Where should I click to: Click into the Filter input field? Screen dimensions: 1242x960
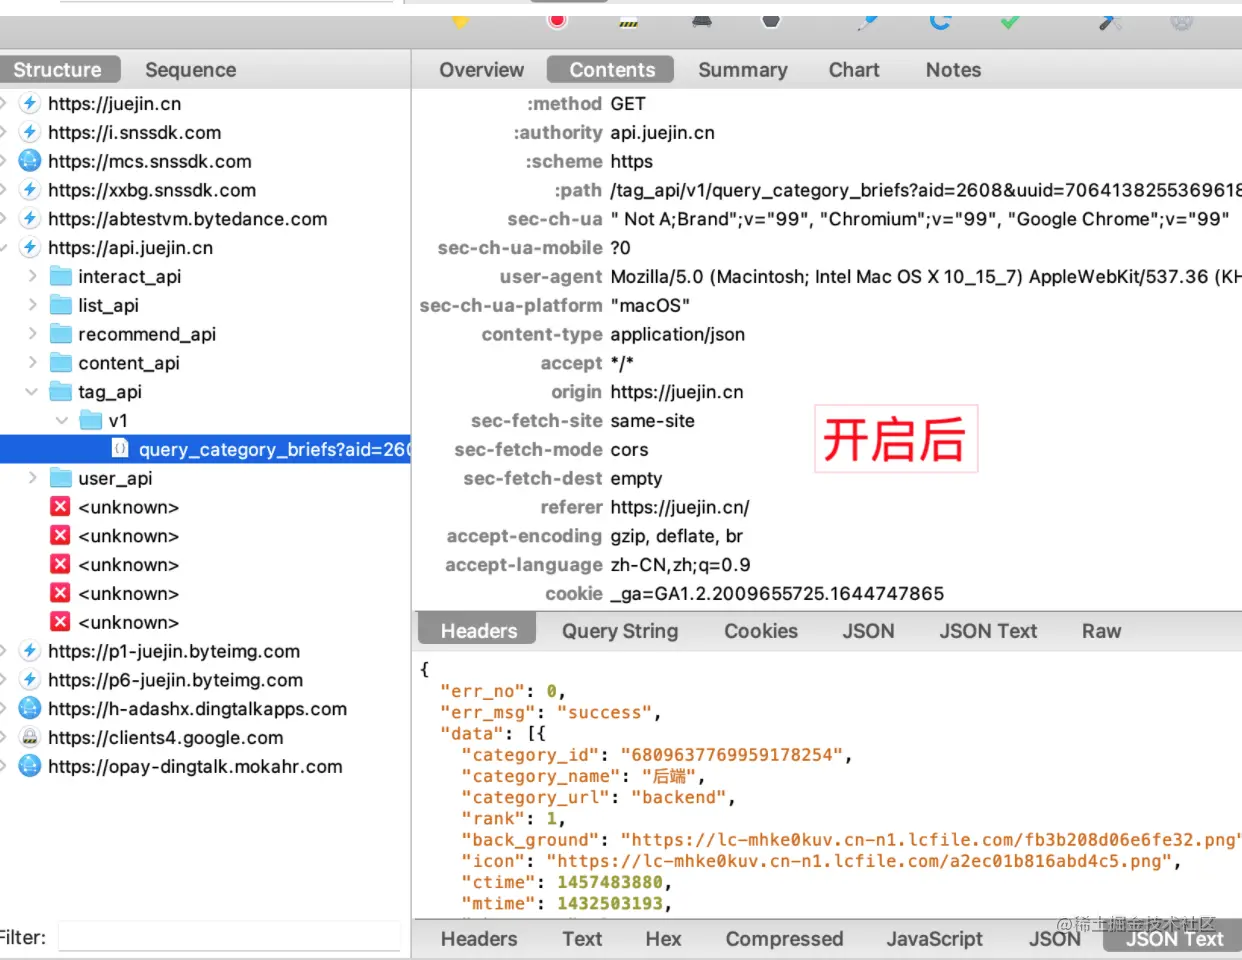229,937
